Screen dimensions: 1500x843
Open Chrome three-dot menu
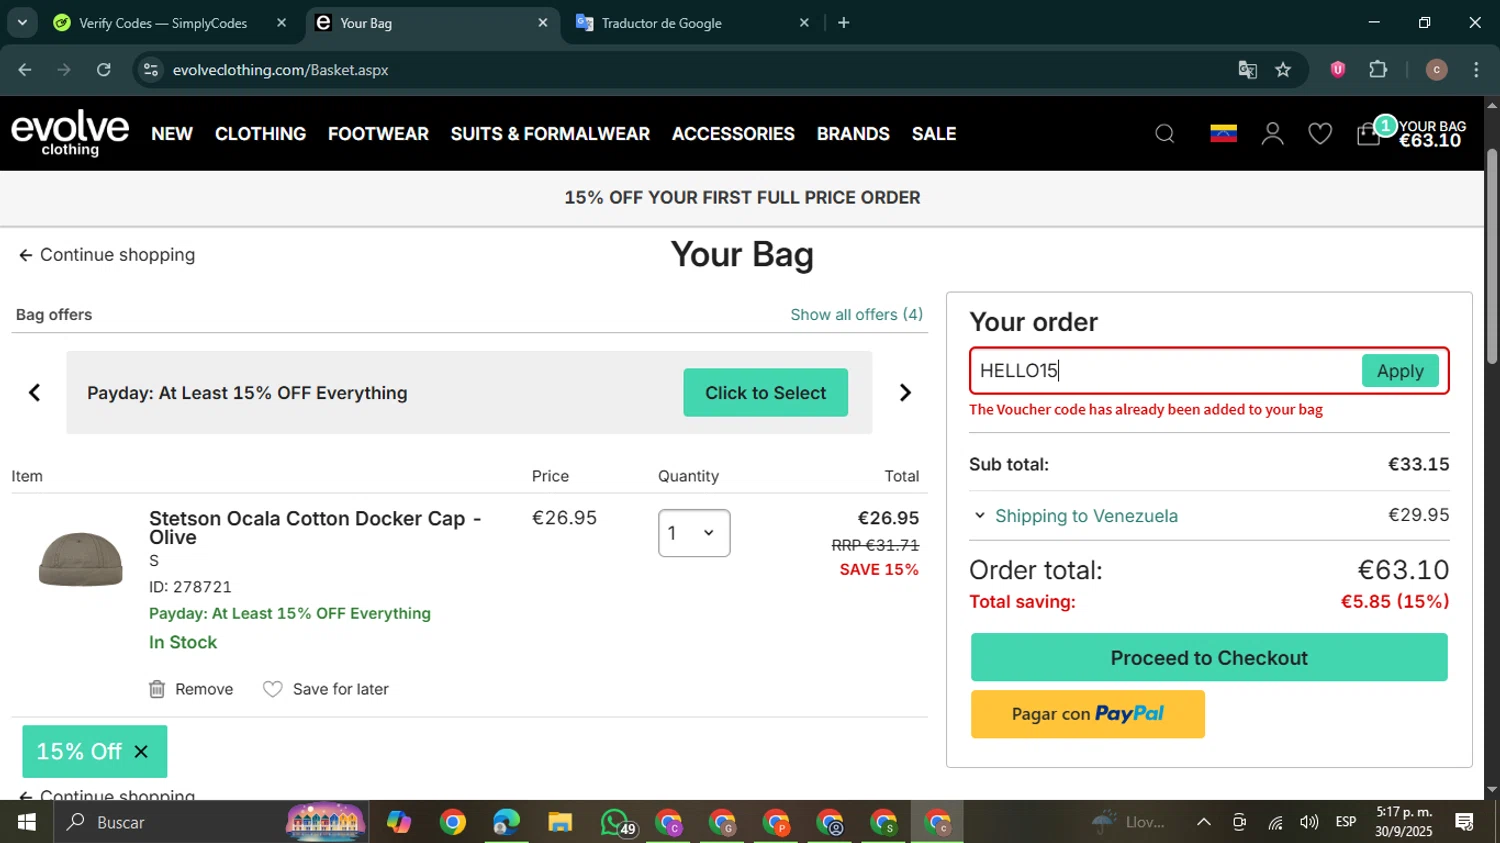[x=1476, y=70]
